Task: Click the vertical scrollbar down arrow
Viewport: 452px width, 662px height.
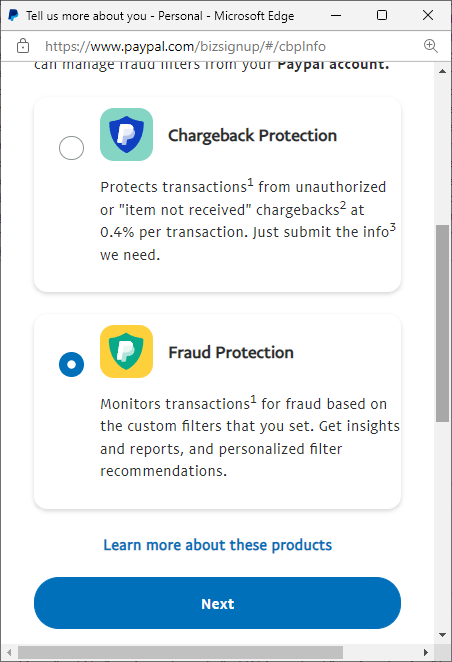Action: pos(442,635)
